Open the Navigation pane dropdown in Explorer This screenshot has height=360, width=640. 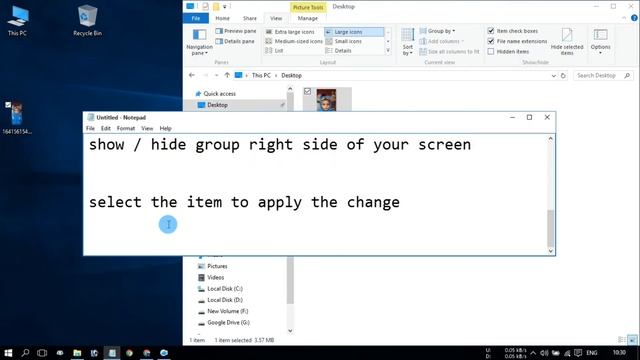(x=199, y=42)
